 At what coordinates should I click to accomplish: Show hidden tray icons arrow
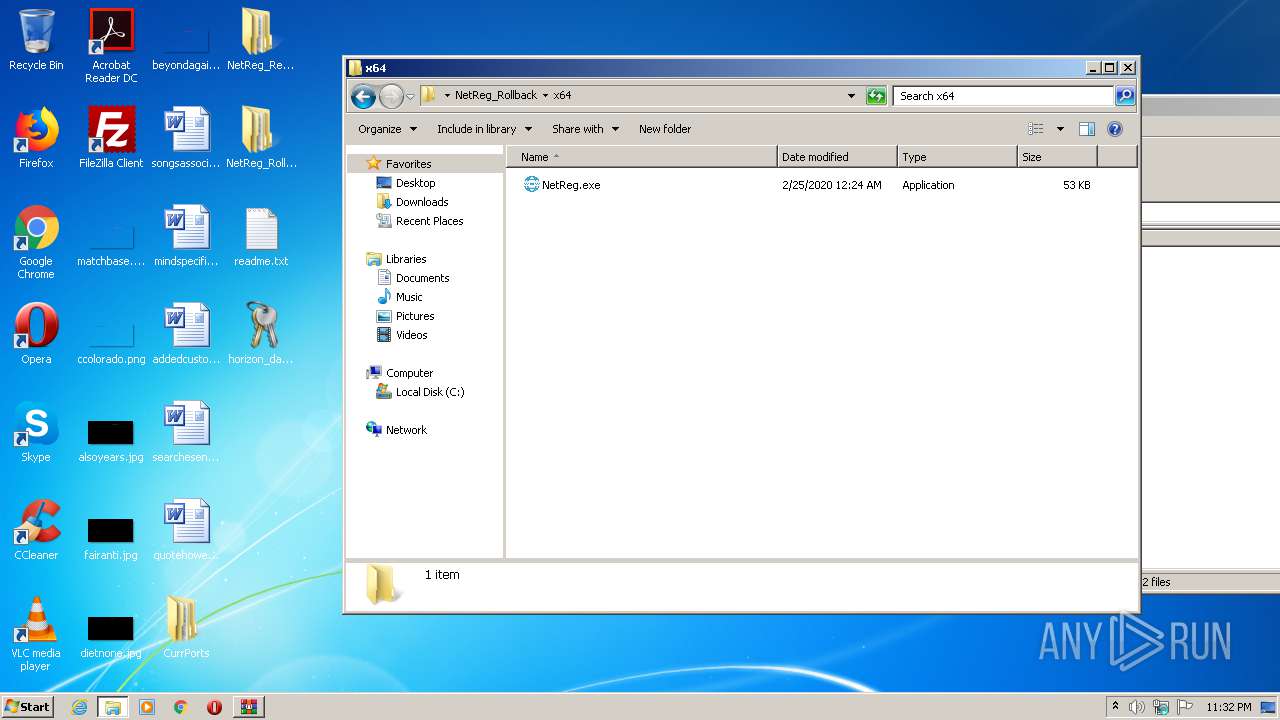1116,706
